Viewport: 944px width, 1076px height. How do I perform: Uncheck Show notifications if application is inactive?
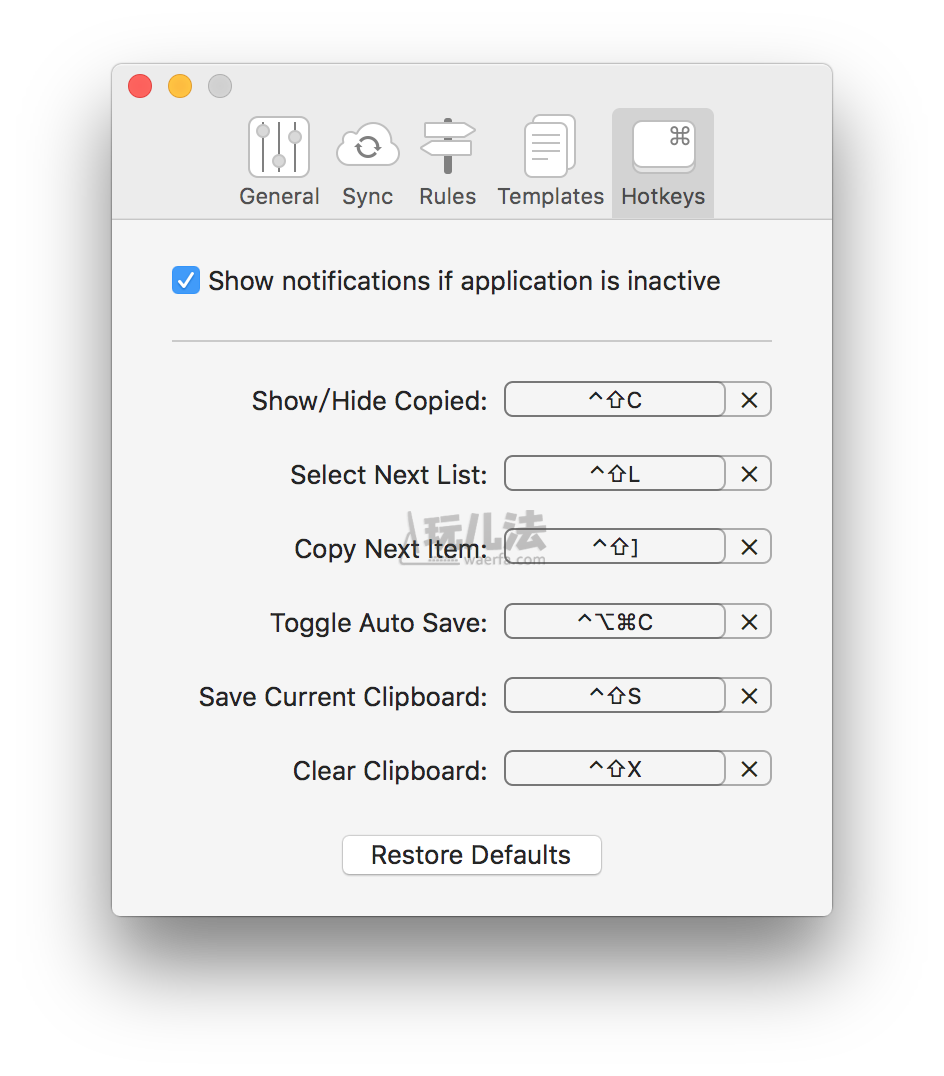point(186,281)
